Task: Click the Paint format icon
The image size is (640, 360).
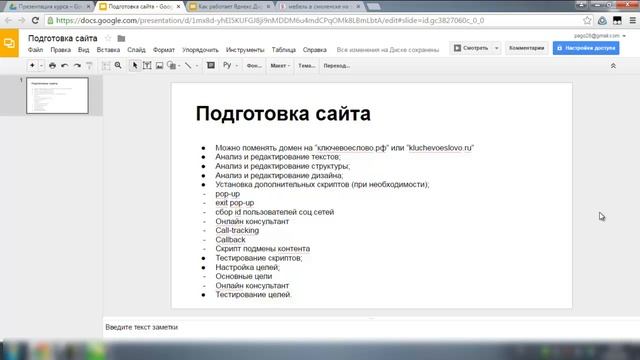Action: coord(89,65)
